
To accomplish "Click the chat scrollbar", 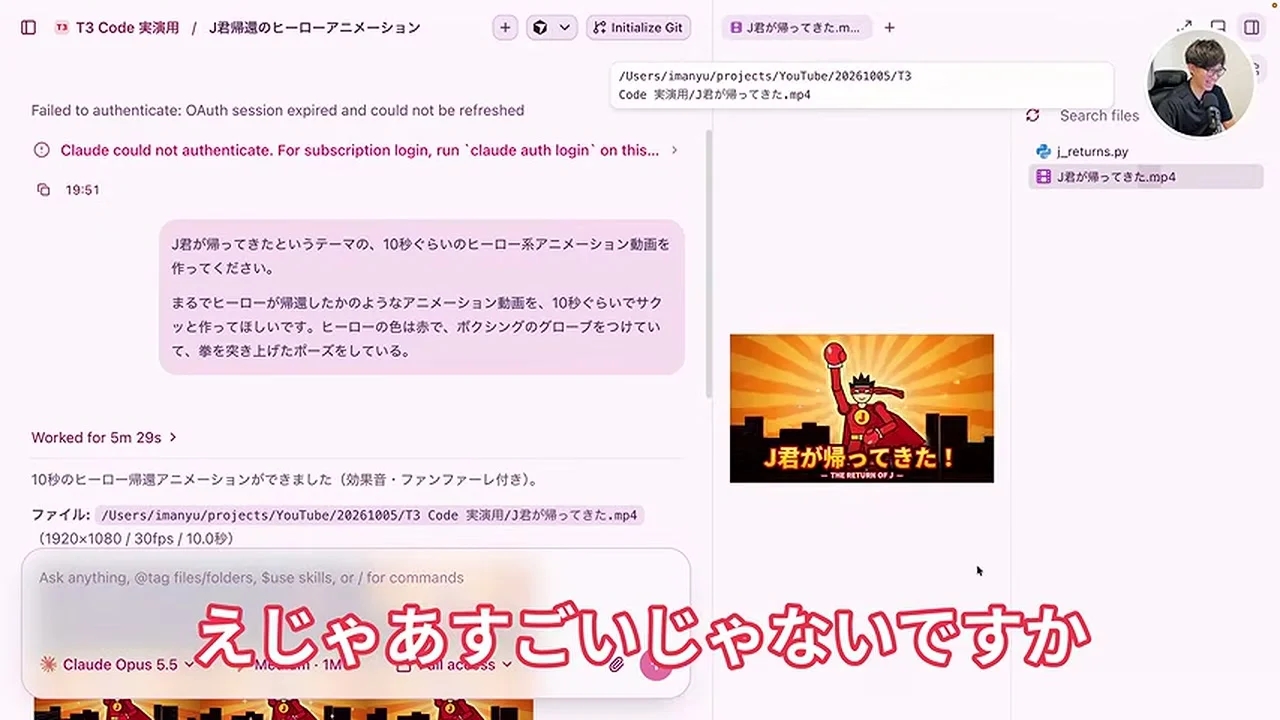I will tap(708, 265).
